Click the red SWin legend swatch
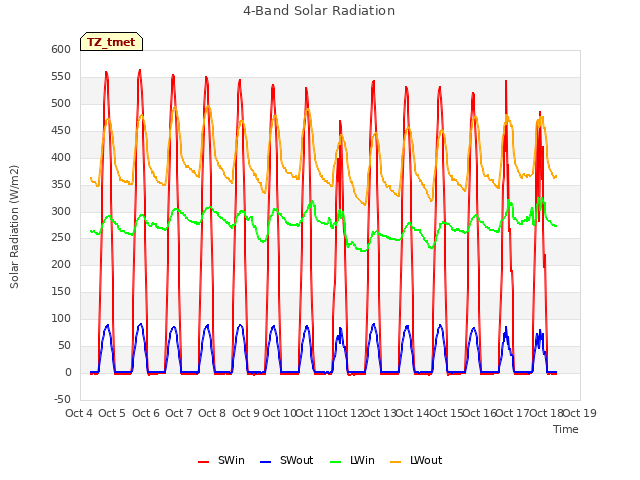The image size is (640, 480). (203, 462)
